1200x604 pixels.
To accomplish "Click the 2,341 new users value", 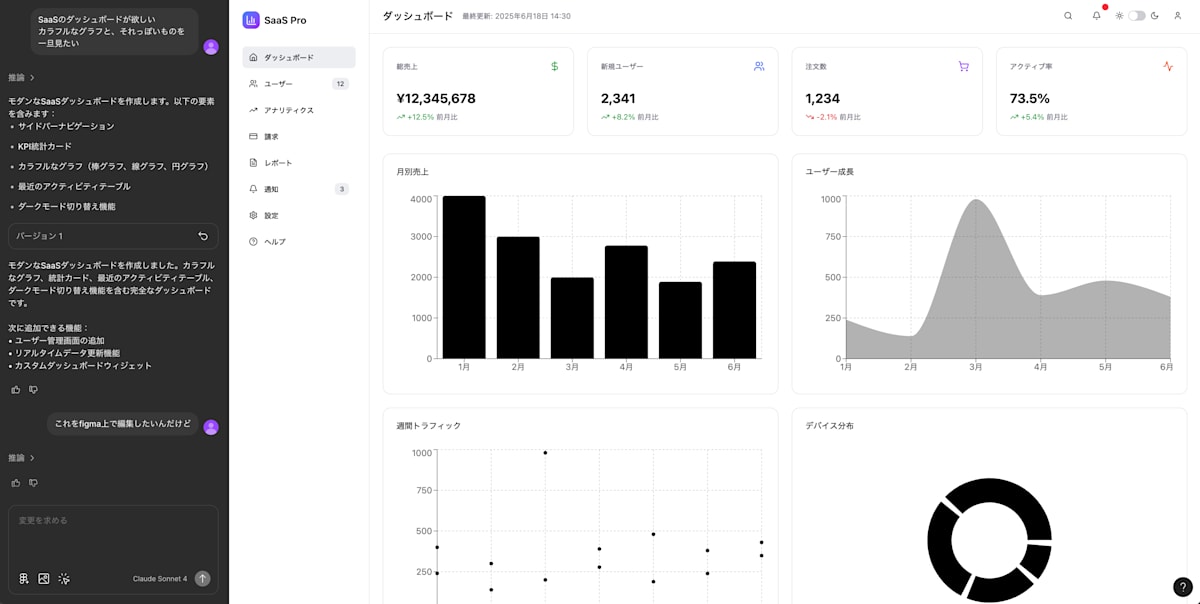I will click(x=618, y=98).
